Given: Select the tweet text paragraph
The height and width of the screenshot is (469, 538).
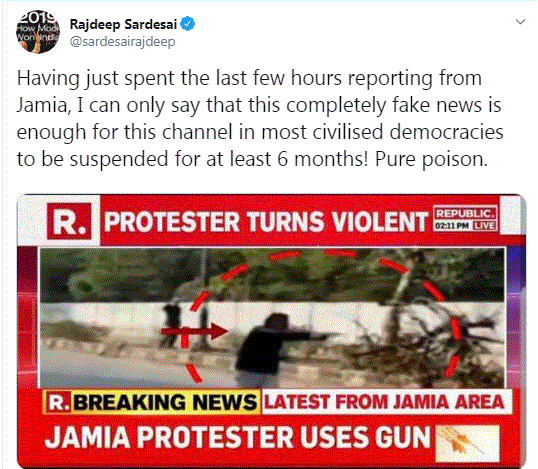Looking at the screenshot, I should (x=260, y=118).
